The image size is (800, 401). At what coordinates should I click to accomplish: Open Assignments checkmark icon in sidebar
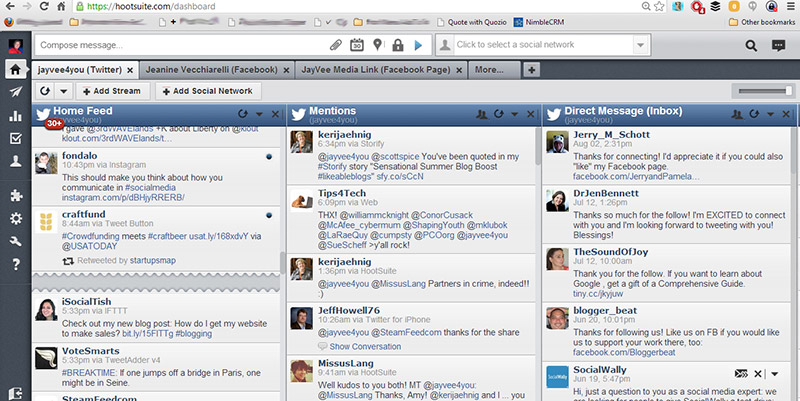tap(16, 138)
